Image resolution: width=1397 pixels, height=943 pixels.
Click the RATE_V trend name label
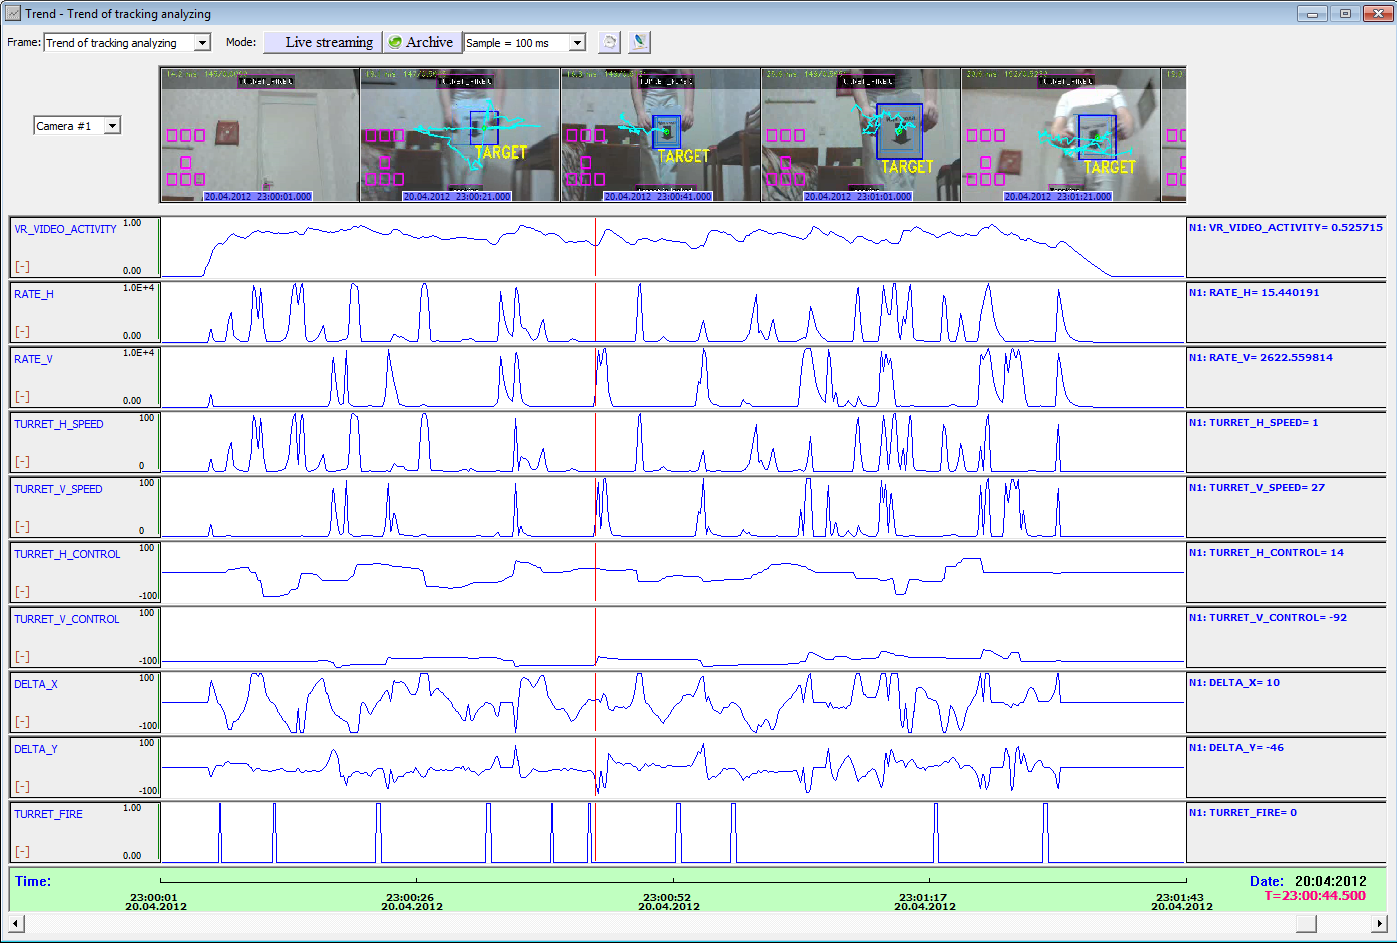[33, 359]
